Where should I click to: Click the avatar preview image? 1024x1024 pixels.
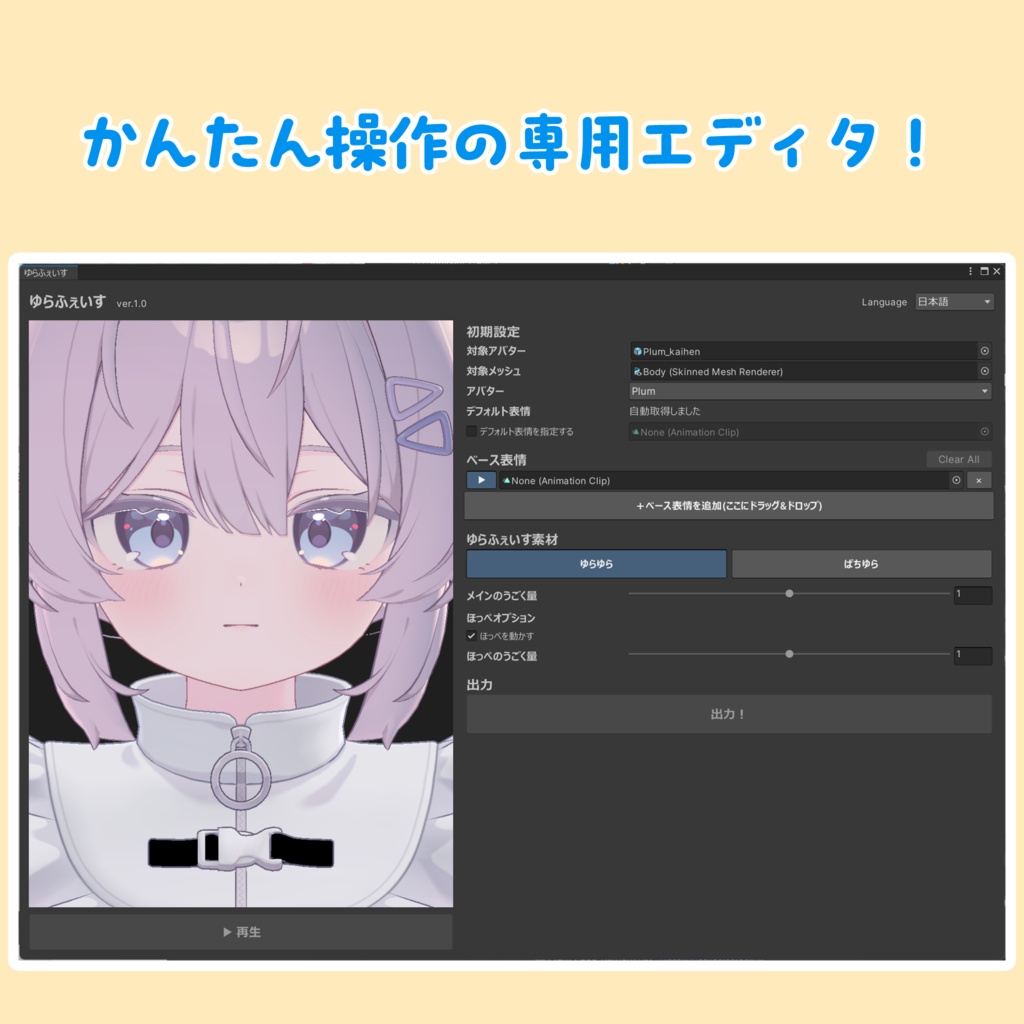pos(241,613)
